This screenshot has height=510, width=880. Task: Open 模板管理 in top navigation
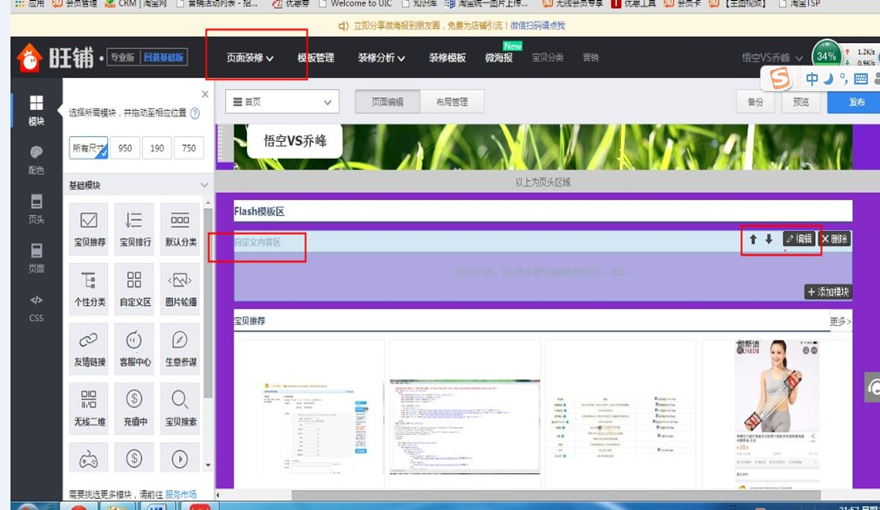tap(316, 58)
